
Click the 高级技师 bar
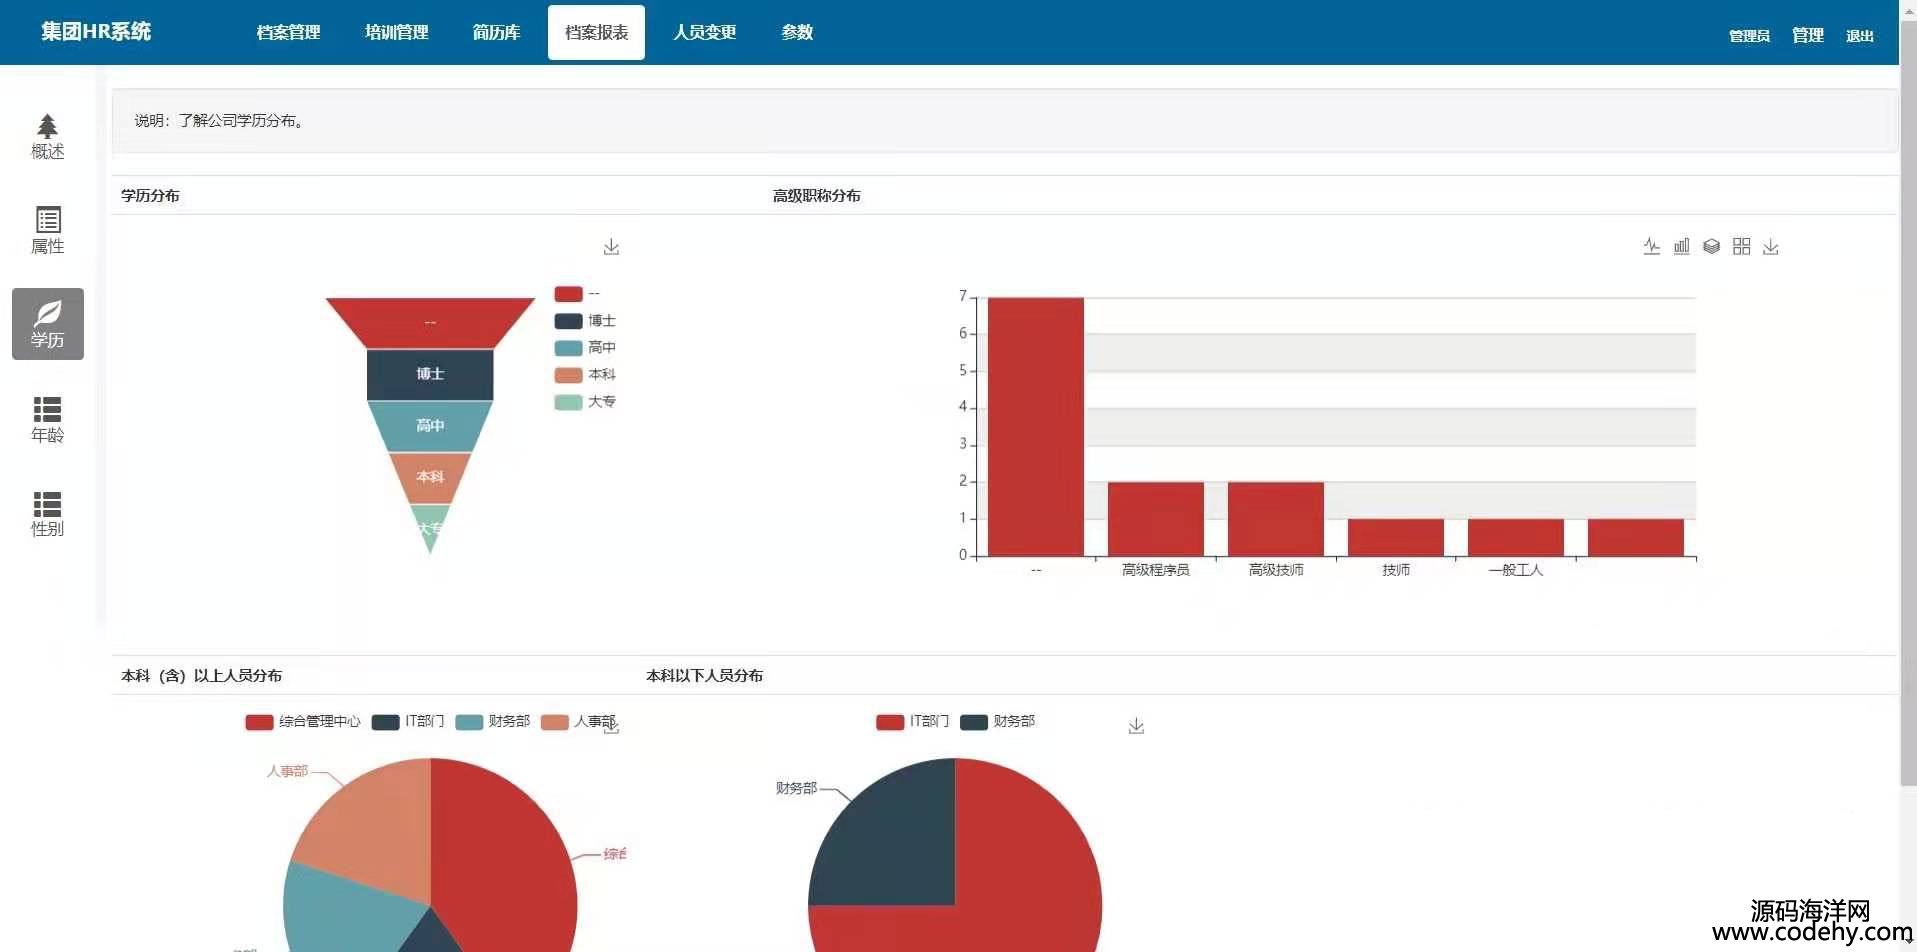pos(1276,519)
